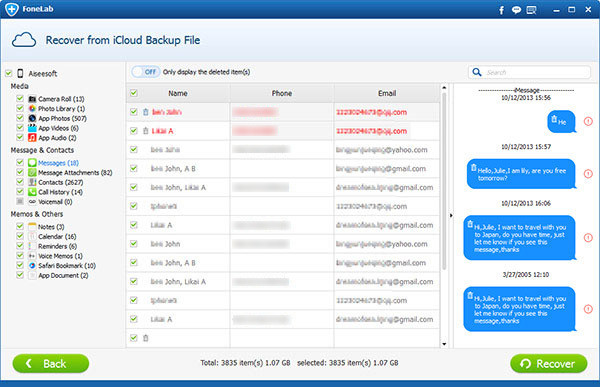Click the green Recover button

[x=549, y=363]
